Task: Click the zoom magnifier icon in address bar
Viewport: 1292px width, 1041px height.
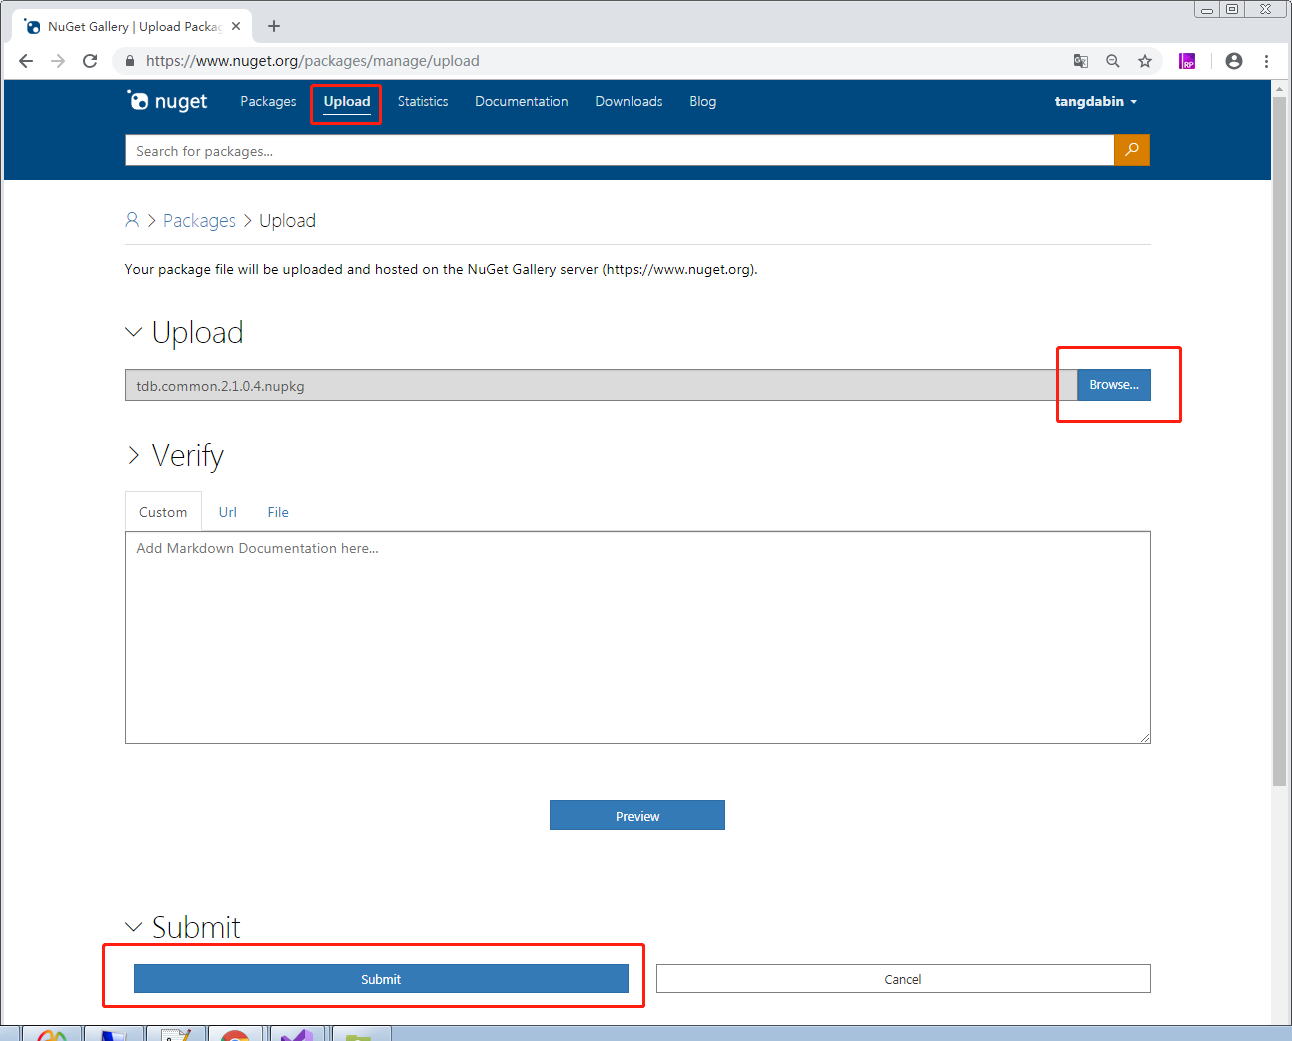Action: click(x=1113, y=61)
